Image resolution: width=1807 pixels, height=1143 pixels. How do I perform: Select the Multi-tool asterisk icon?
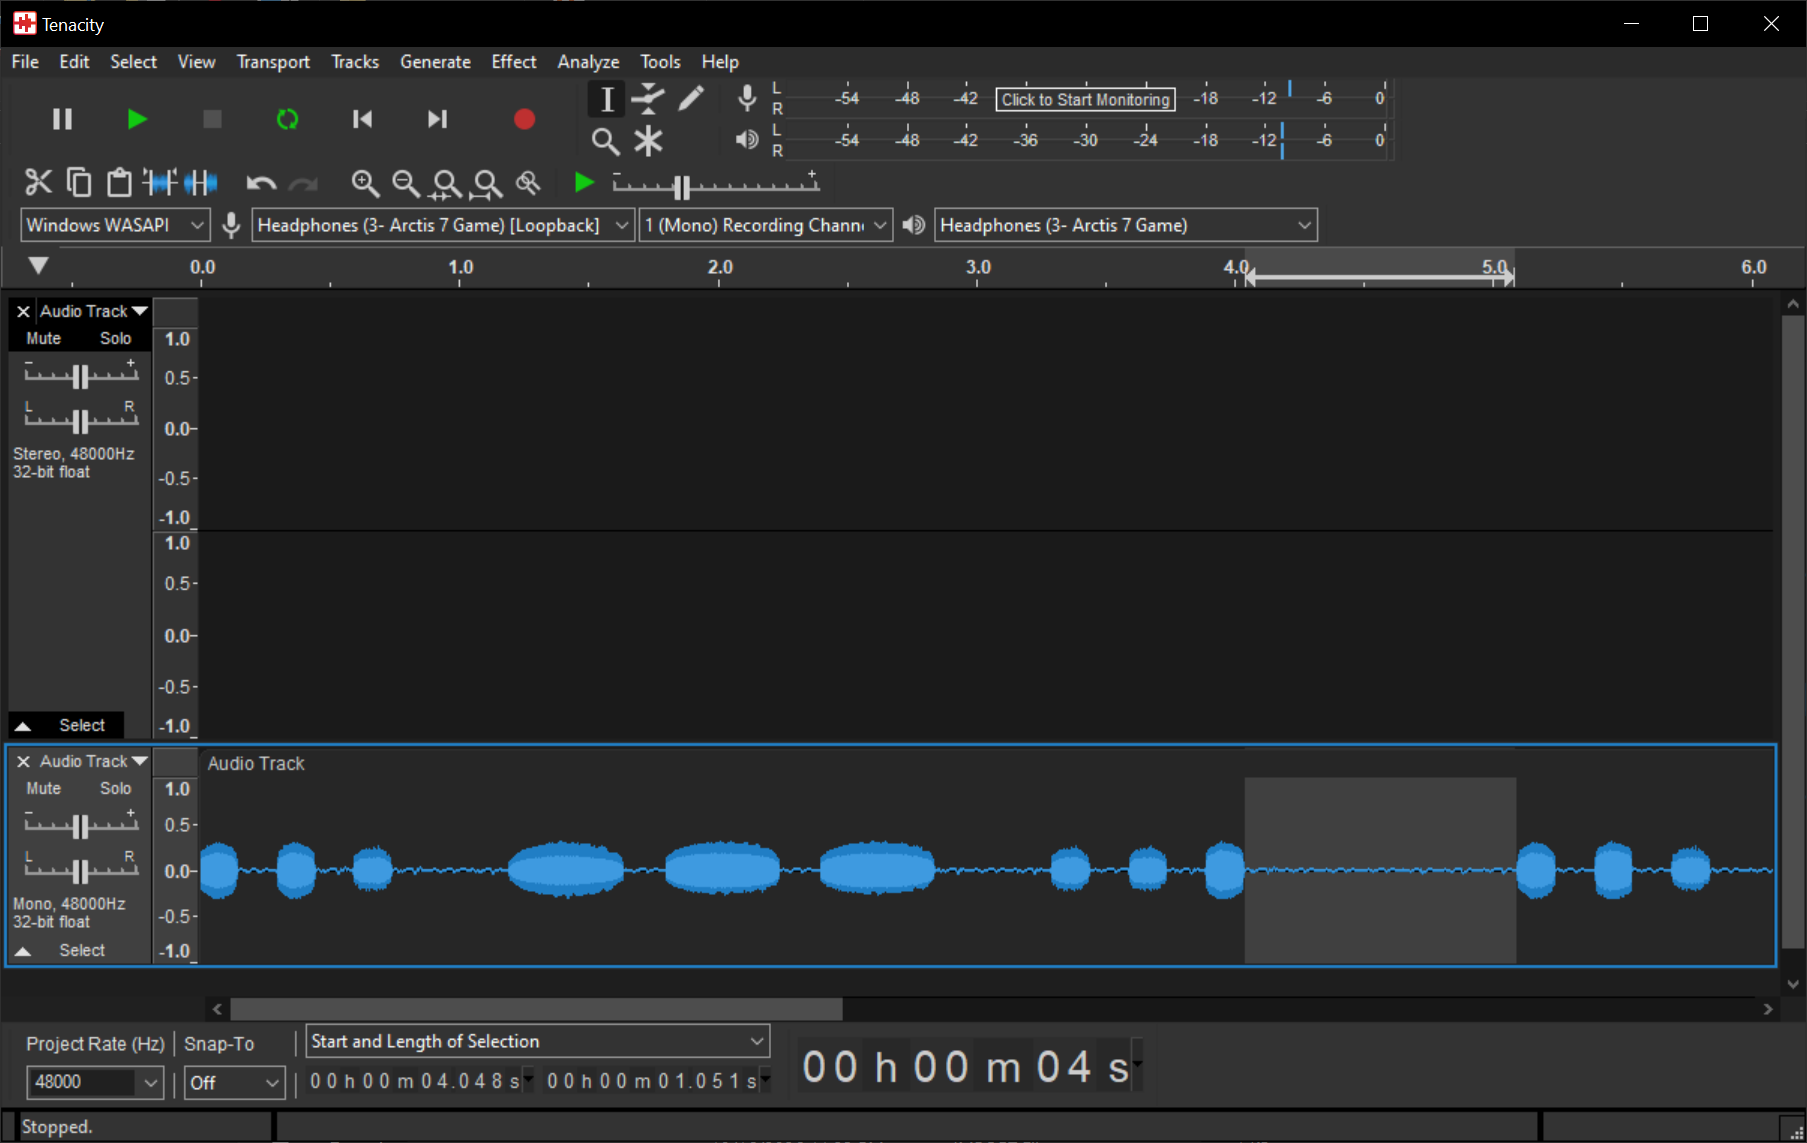[648, 141]
